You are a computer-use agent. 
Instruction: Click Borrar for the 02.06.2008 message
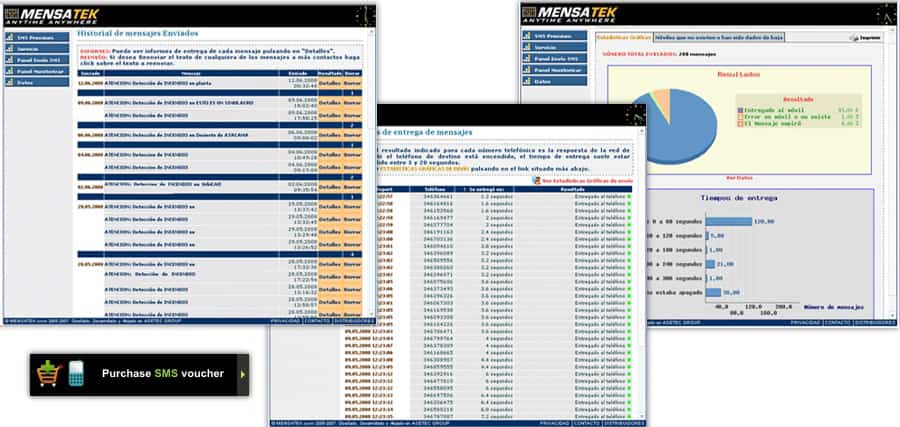tap(352, 187)
